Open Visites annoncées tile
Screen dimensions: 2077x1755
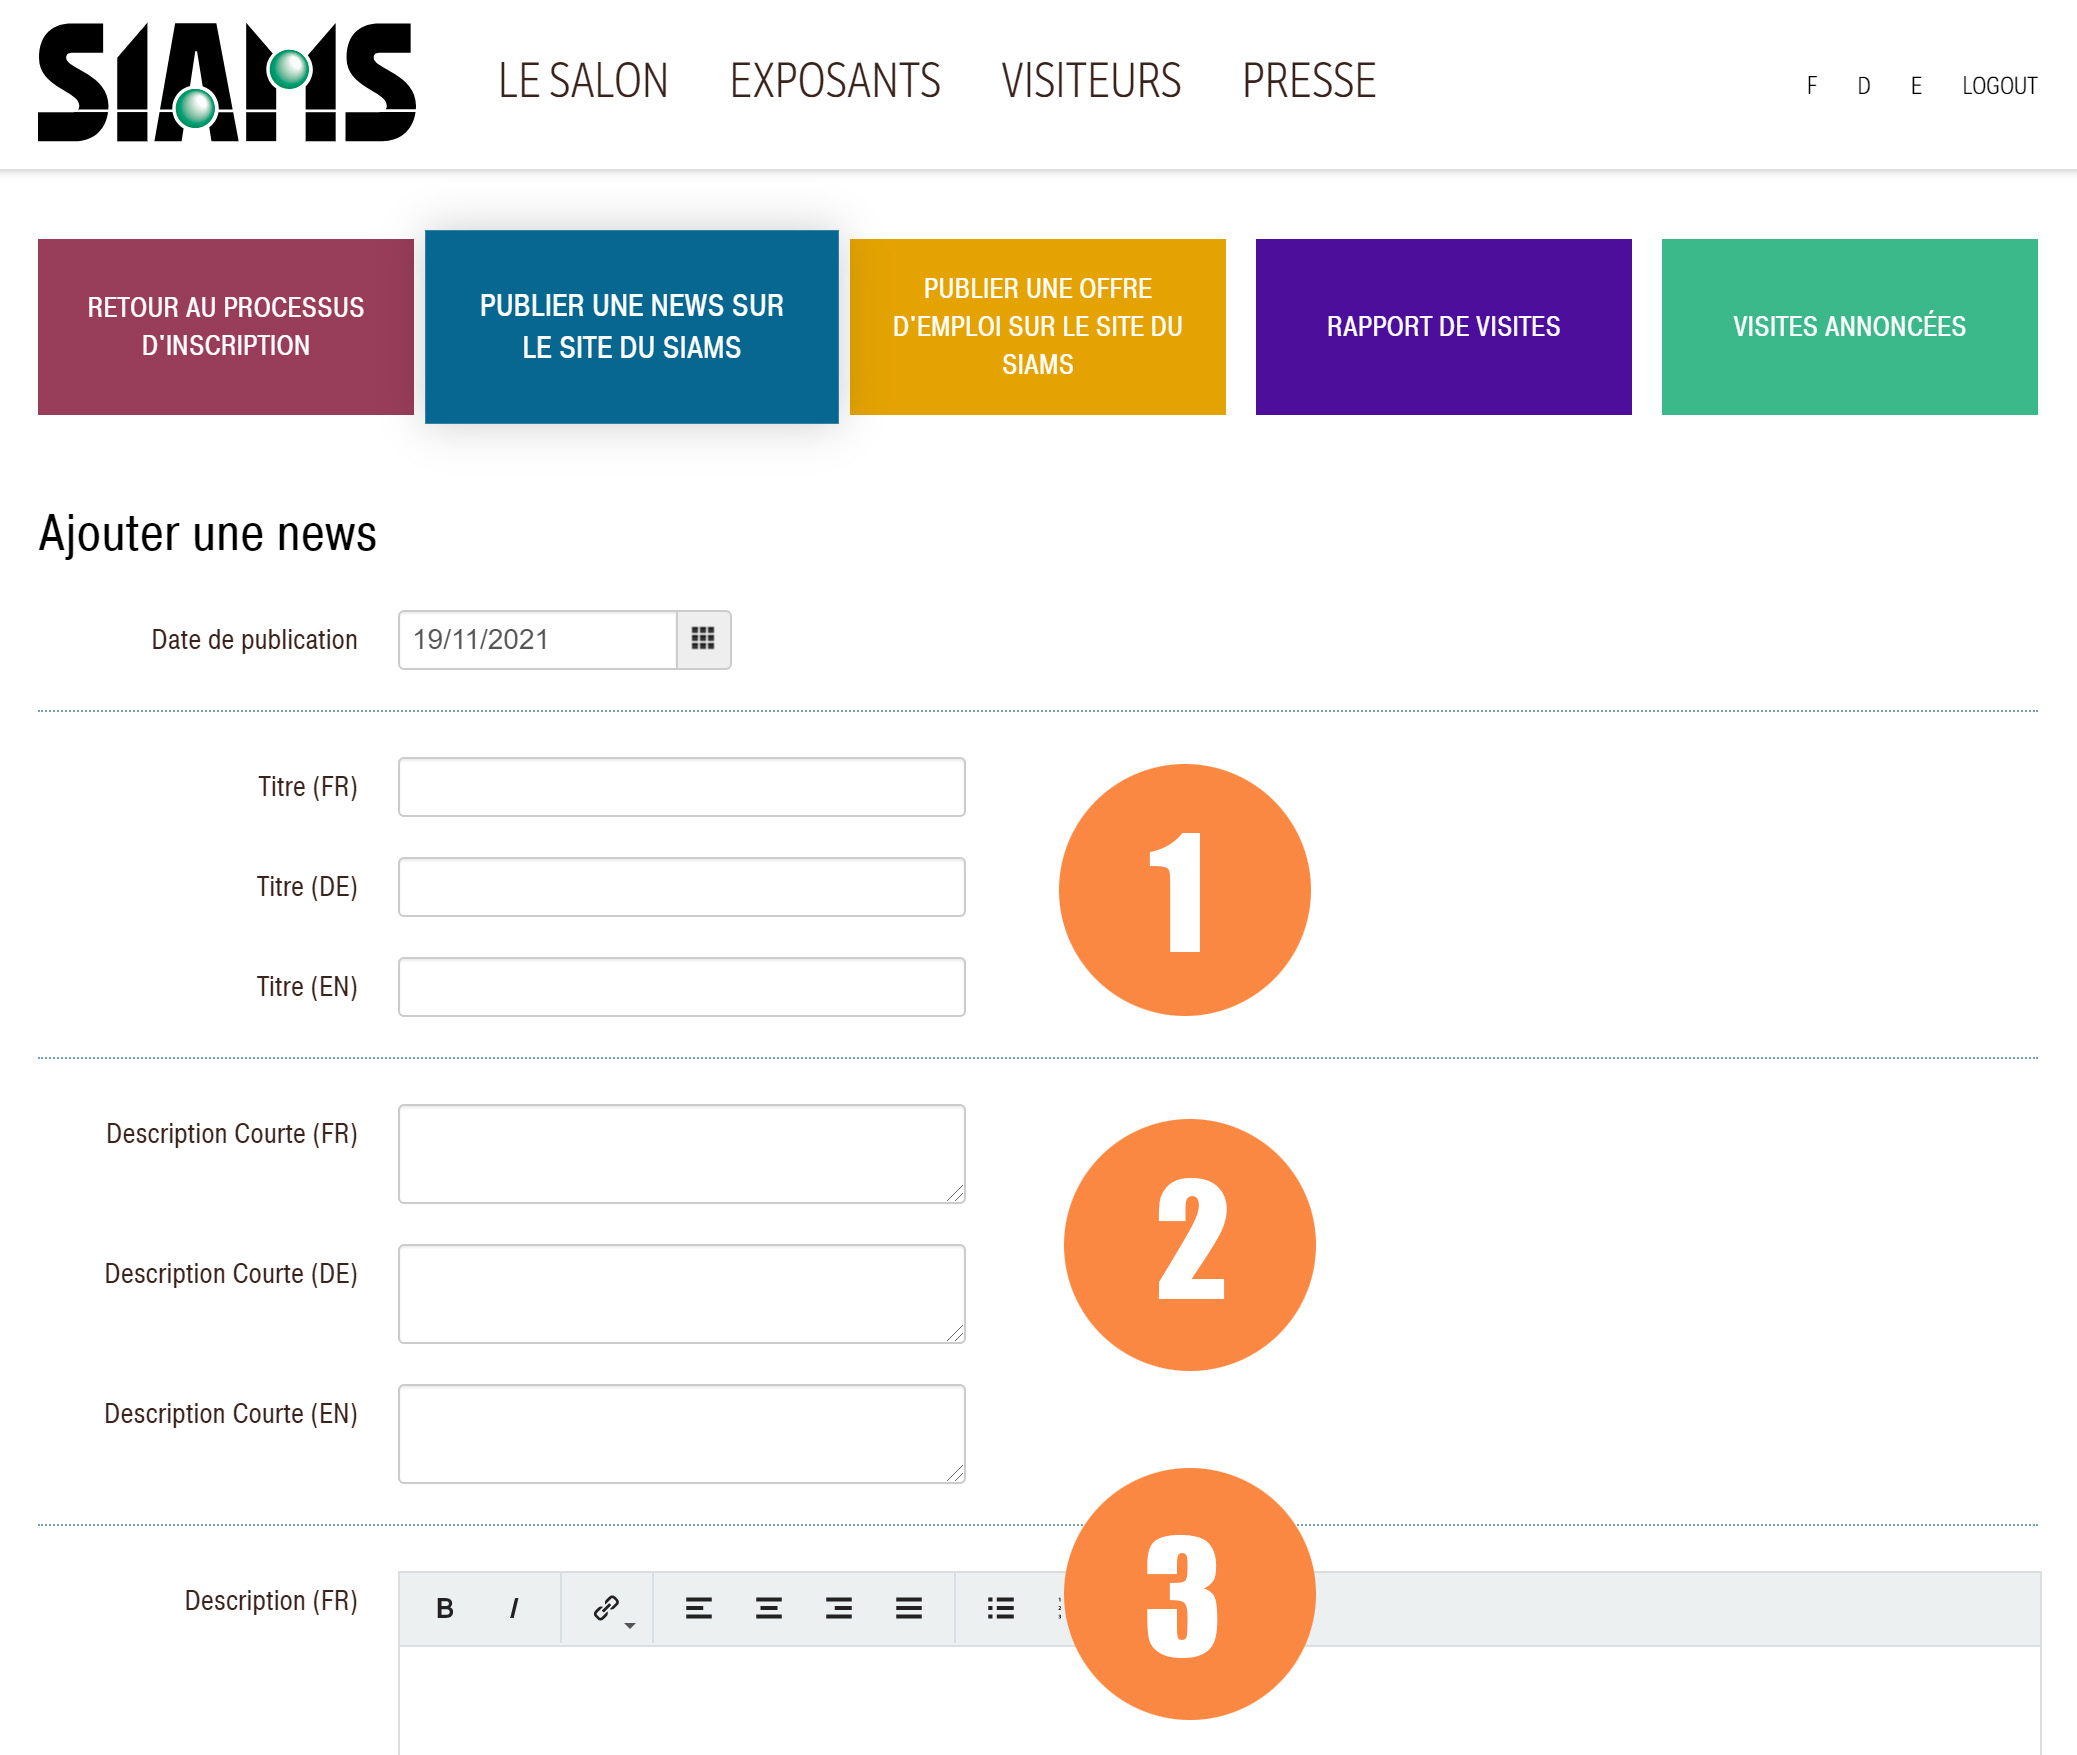click(1850, 327)
